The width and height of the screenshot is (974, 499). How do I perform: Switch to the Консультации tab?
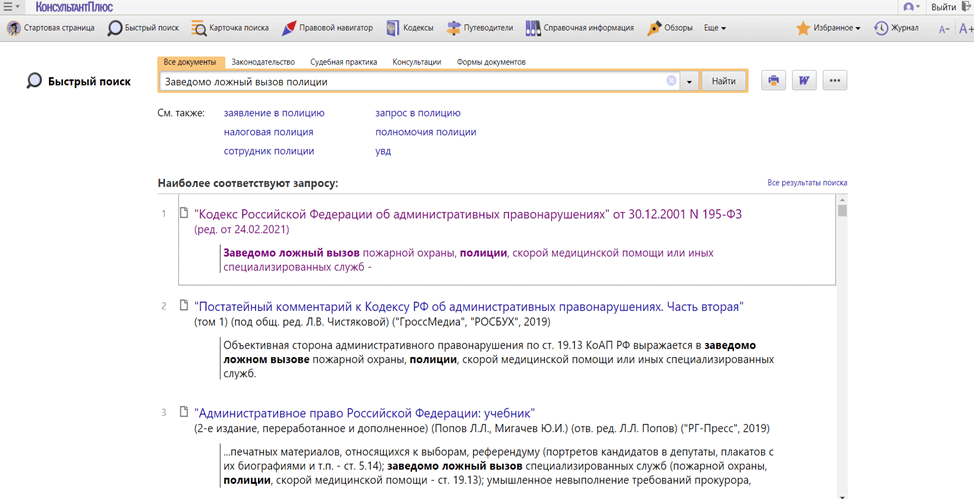coord(417,62)
